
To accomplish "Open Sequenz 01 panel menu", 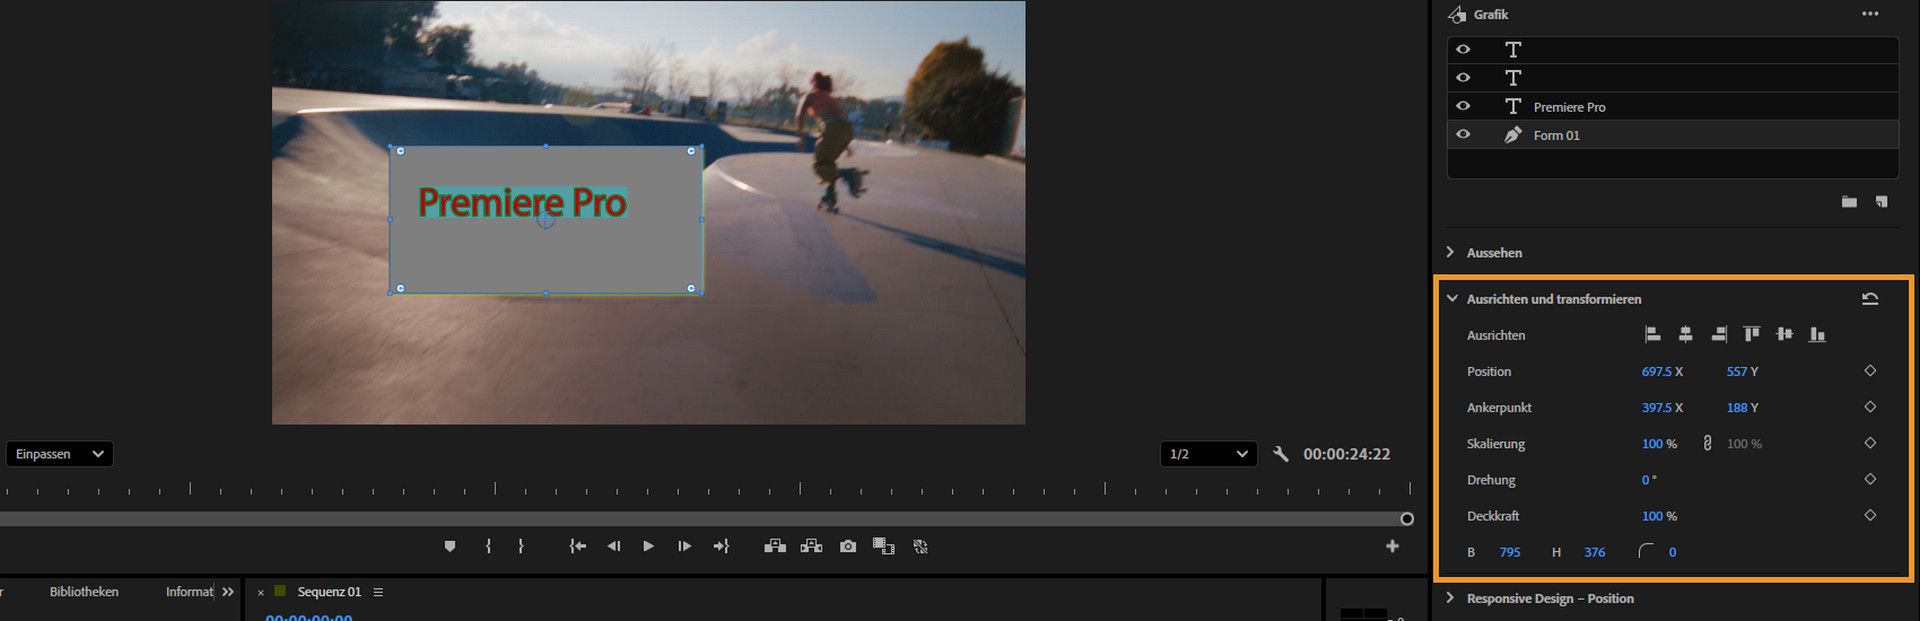I will pyautogui.click(x=378, y=592).
